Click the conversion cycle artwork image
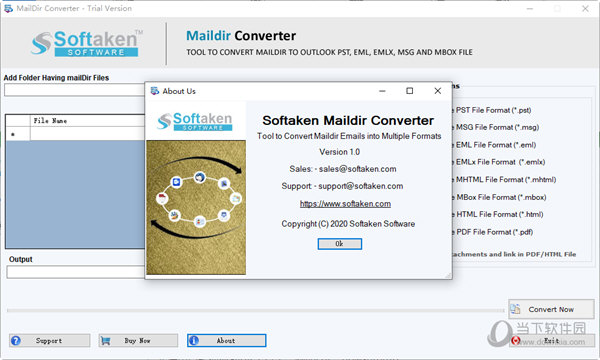 coord(196,207)
